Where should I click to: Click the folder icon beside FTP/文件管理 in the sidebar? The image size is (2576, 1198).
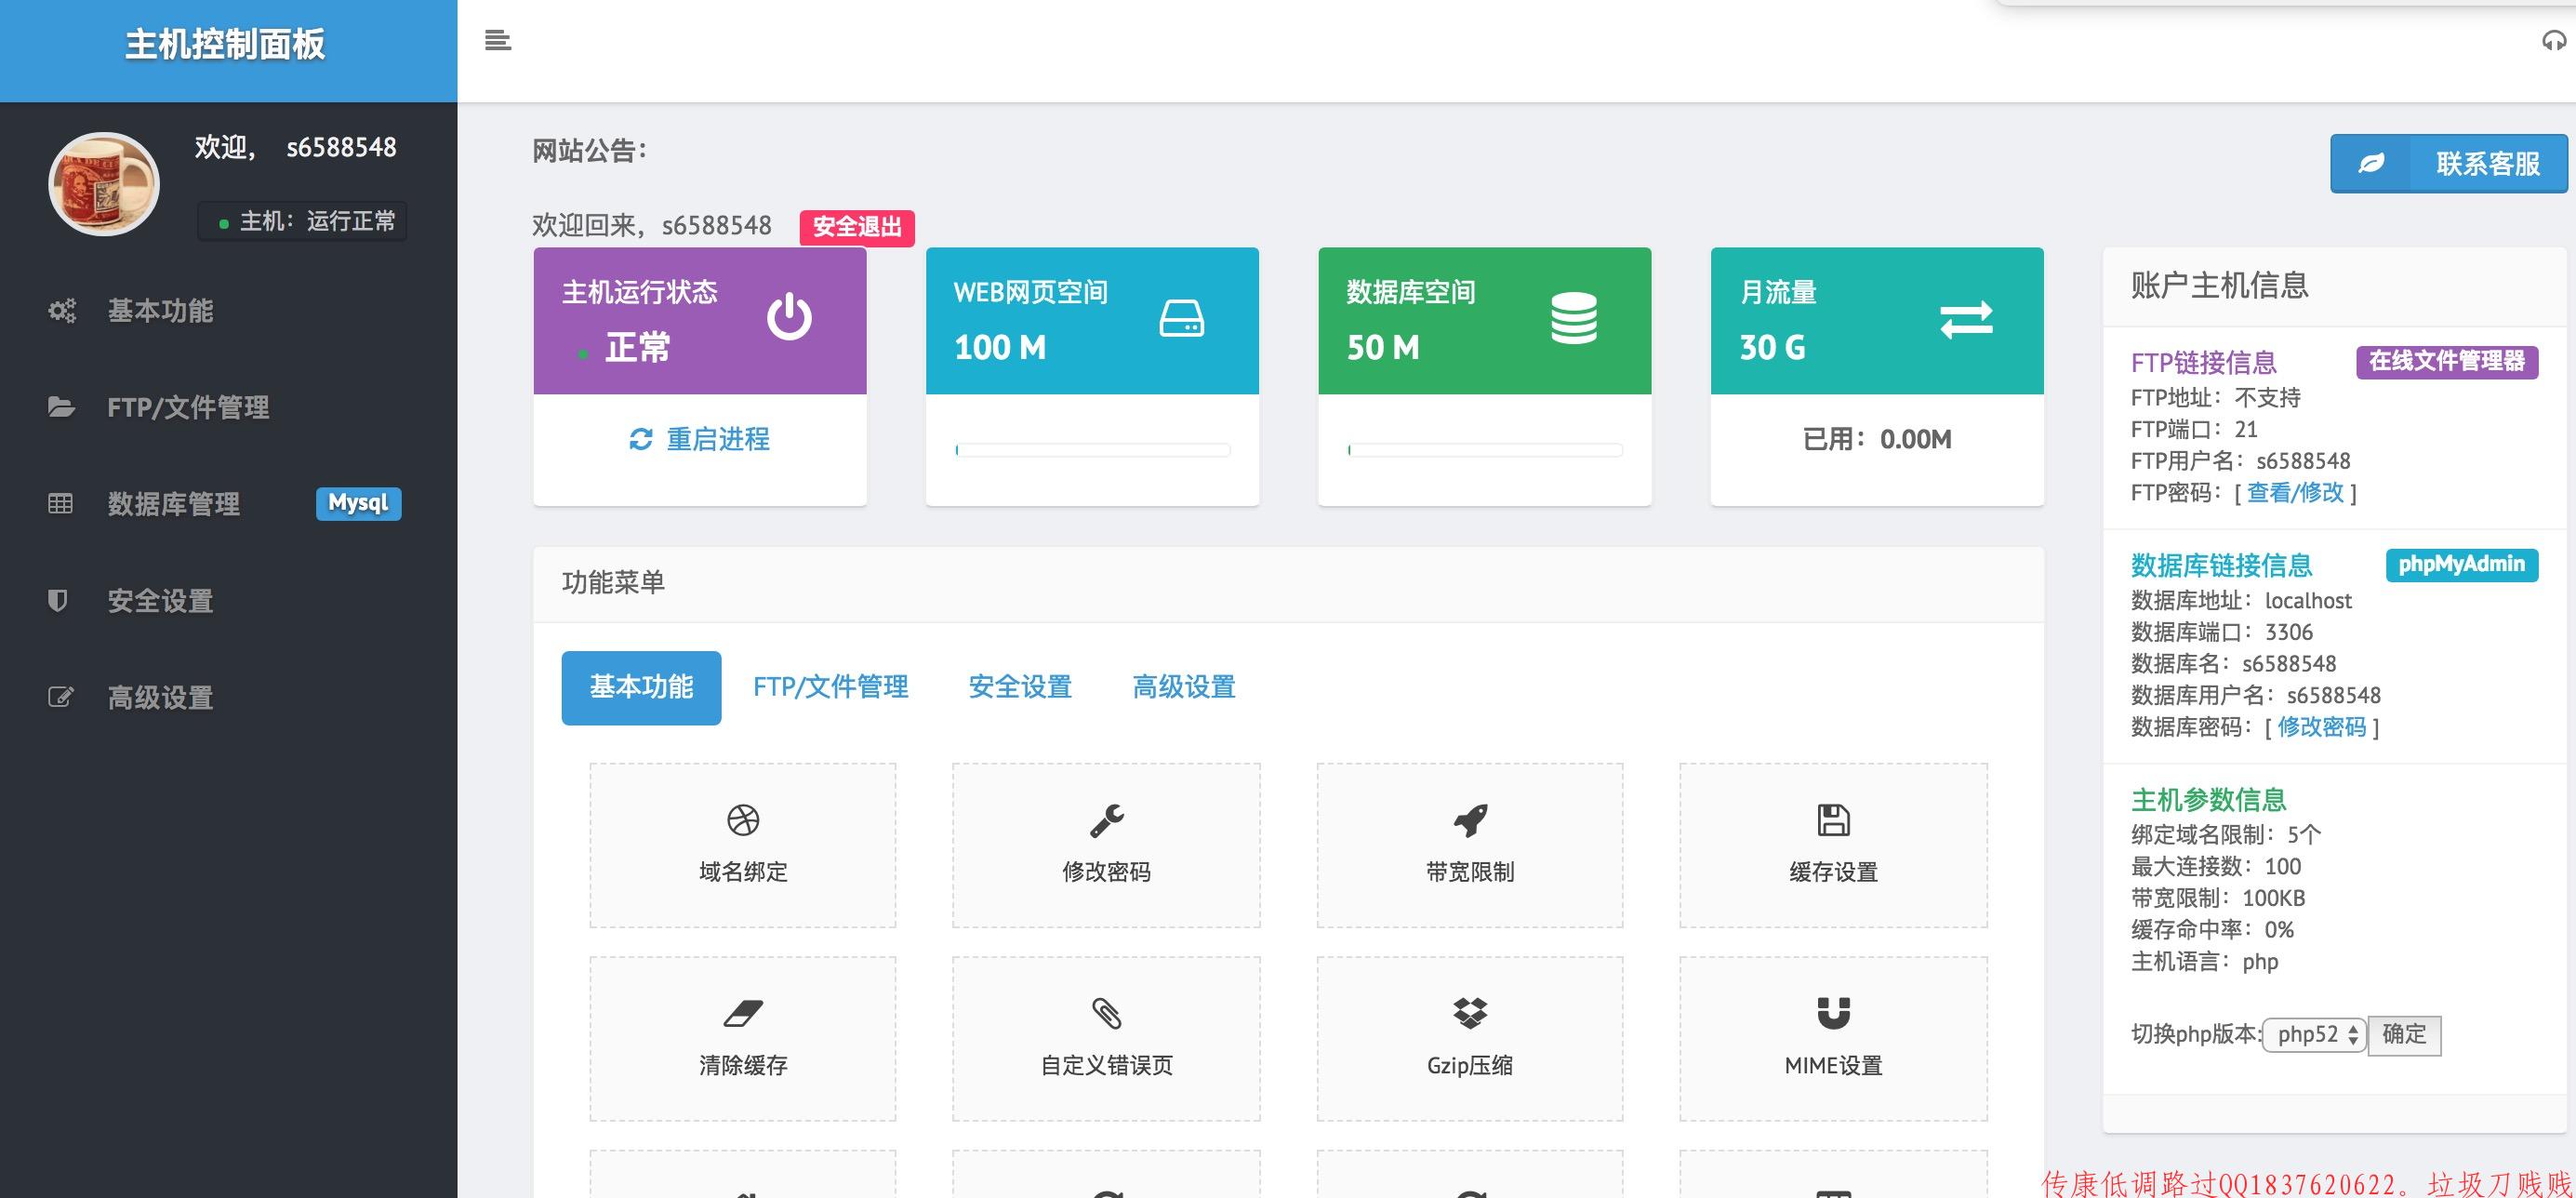coord(61,407)
